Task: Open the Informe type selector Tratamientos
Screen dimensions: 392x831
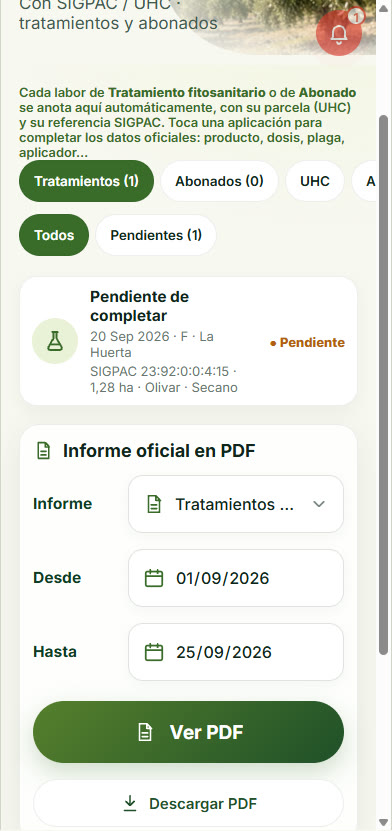Action: coord(236,504)
